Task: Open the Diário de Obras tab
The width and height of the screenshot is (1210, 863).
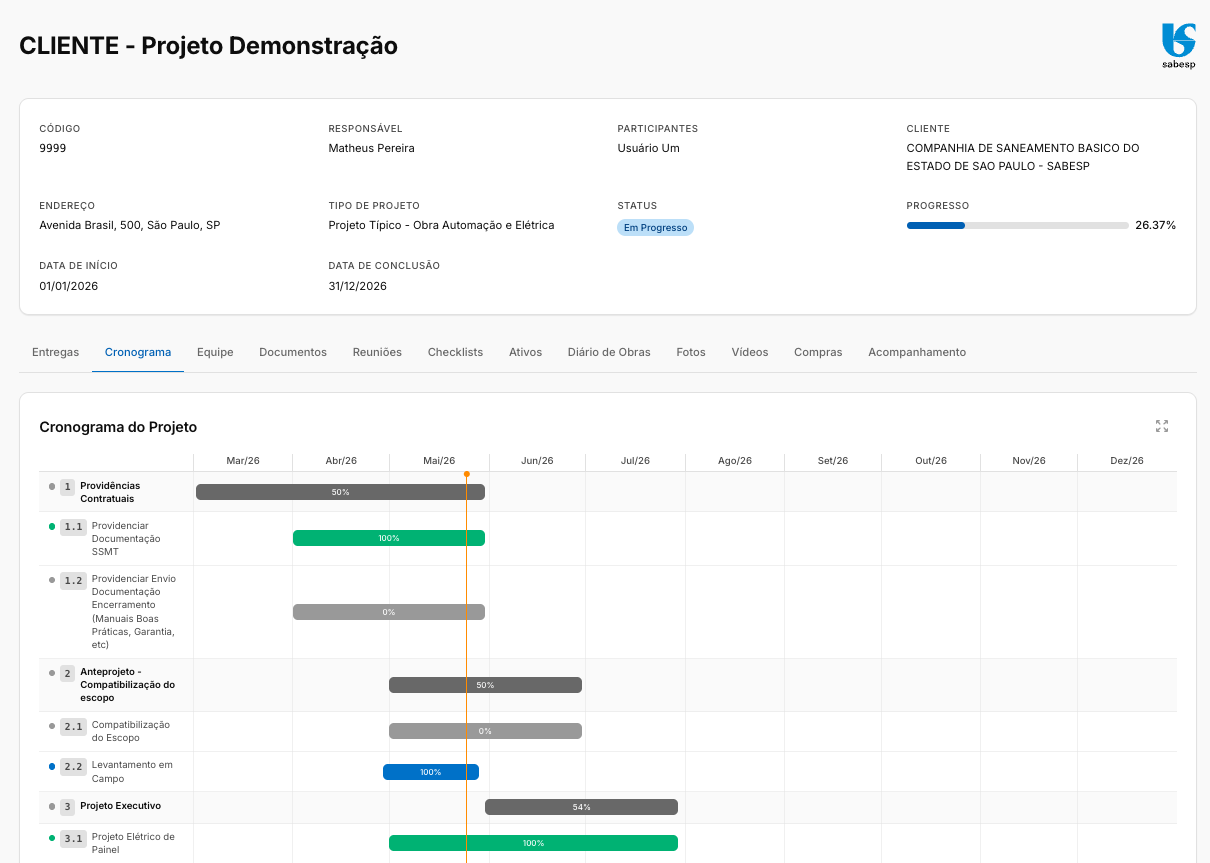Action: tap(609, 352)
